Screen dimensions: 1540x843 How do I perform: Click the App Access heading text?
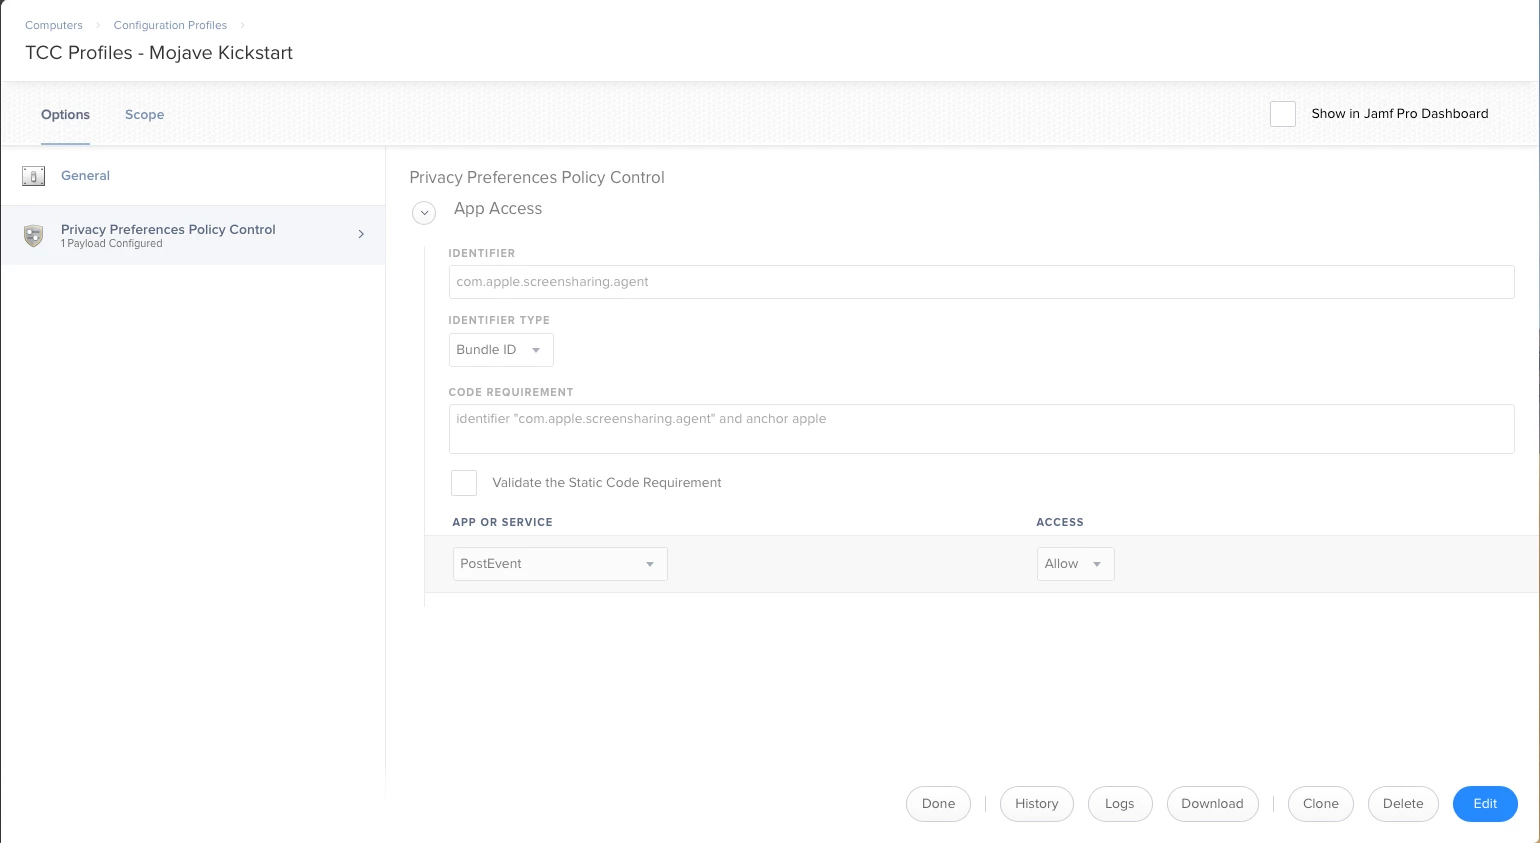coord(498,209)
